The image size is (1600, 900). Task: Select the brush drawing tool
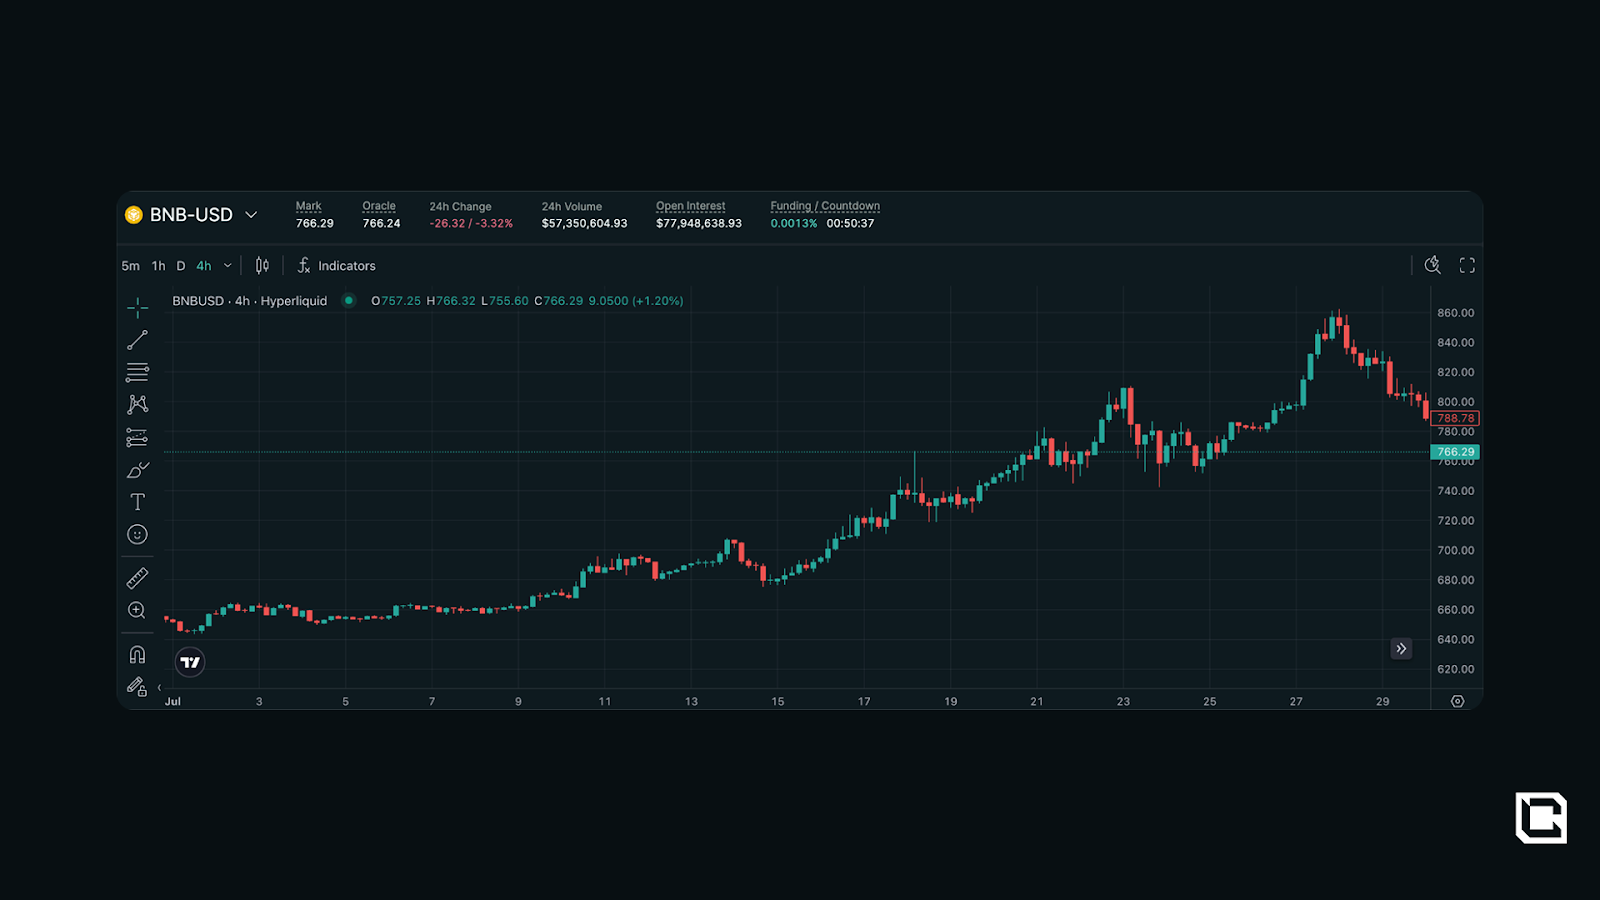tap(137, 470)
